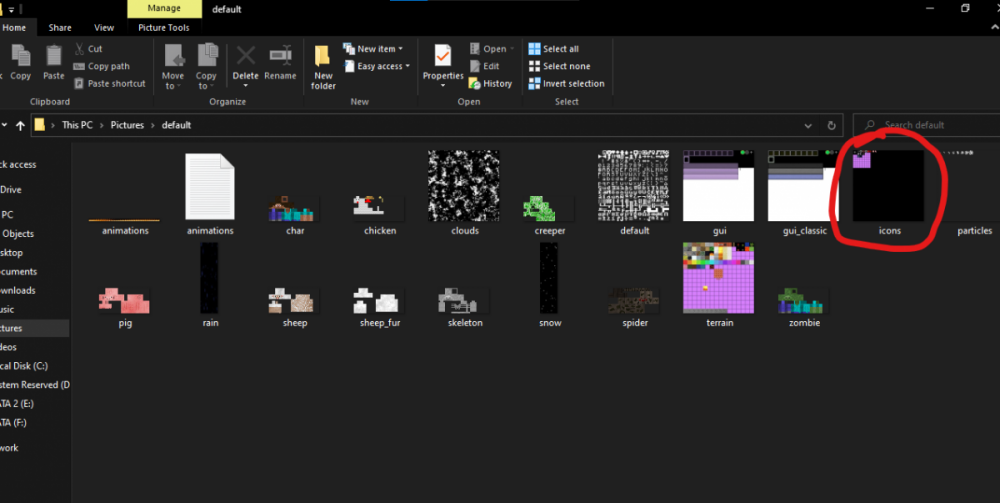The height and width of the screenshot is (503, 1000).
Task: Click History in the Open group
Action: click(x=490, y=84)
